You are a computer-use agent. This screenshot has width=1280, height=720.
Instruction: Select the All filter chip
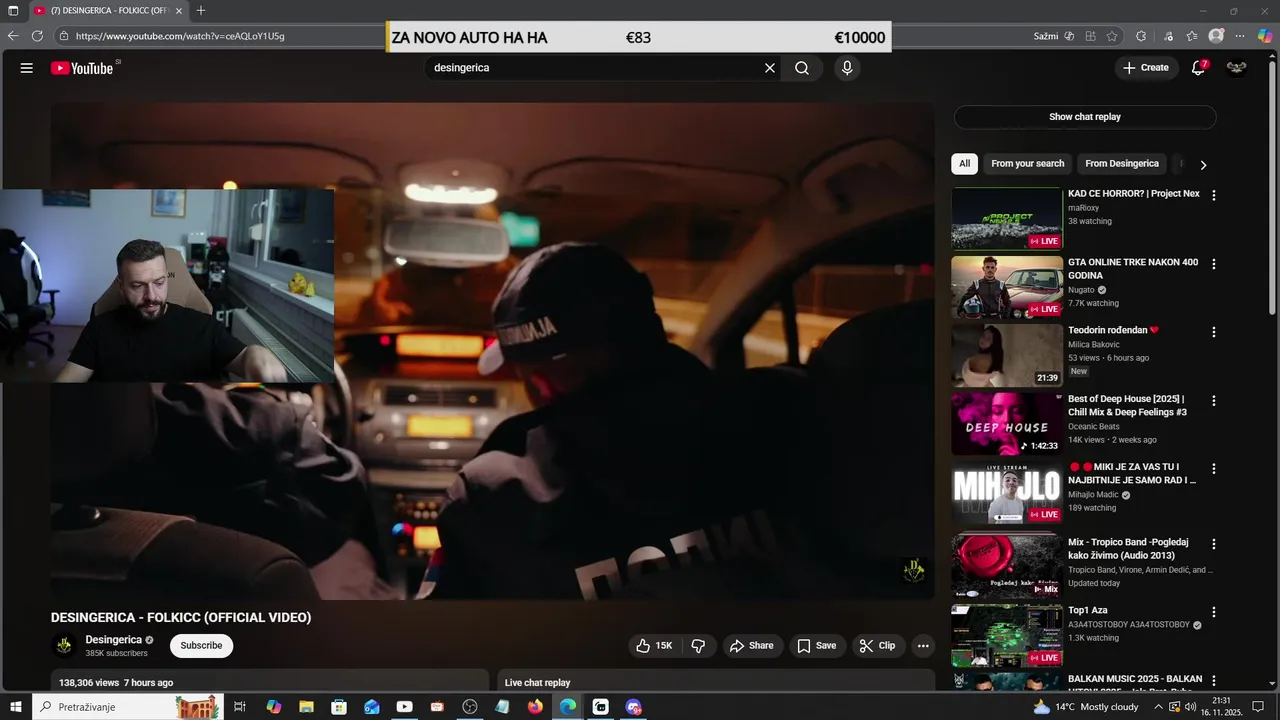pyautogui.click(x=964, y=164)
